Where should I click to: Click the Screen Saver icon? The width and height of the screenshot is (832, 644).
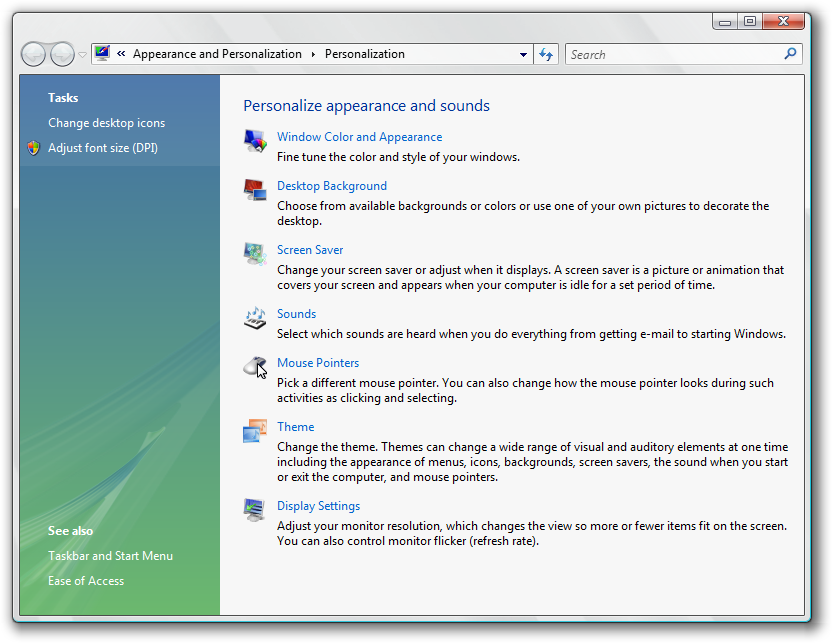coord(255,254)
